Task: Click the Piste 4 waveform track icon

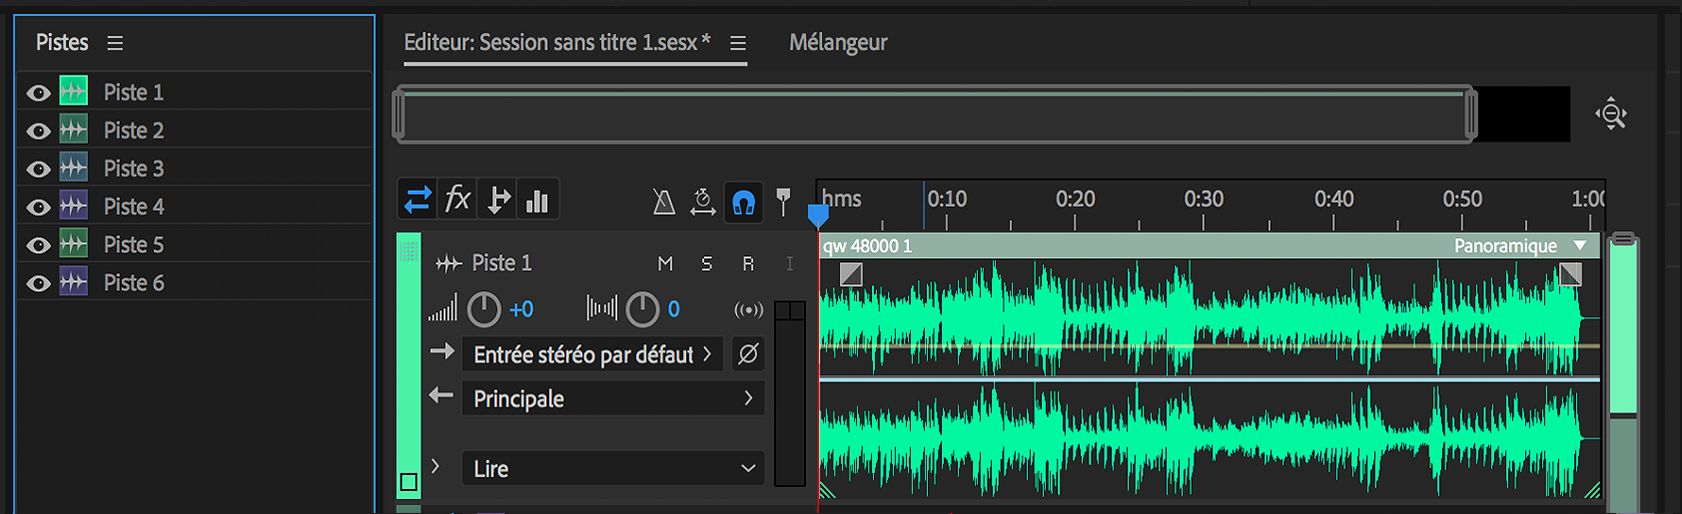Action: pyautogui.click(x=73, y=205)
